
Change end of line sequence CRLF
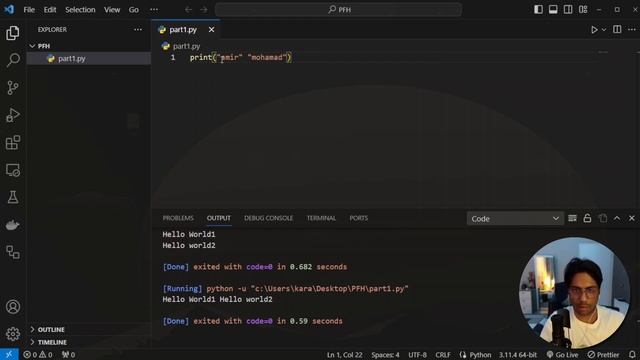[443, 355]
